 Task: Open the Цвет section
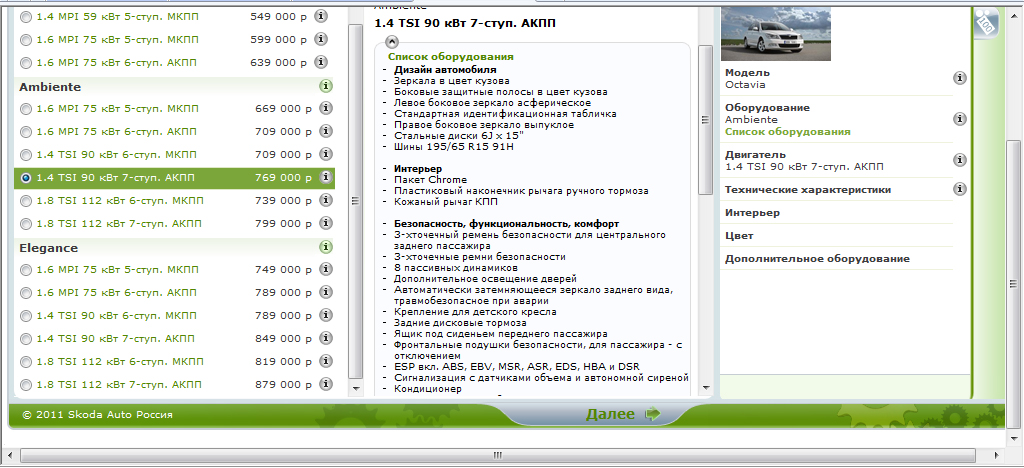(739, 236)
